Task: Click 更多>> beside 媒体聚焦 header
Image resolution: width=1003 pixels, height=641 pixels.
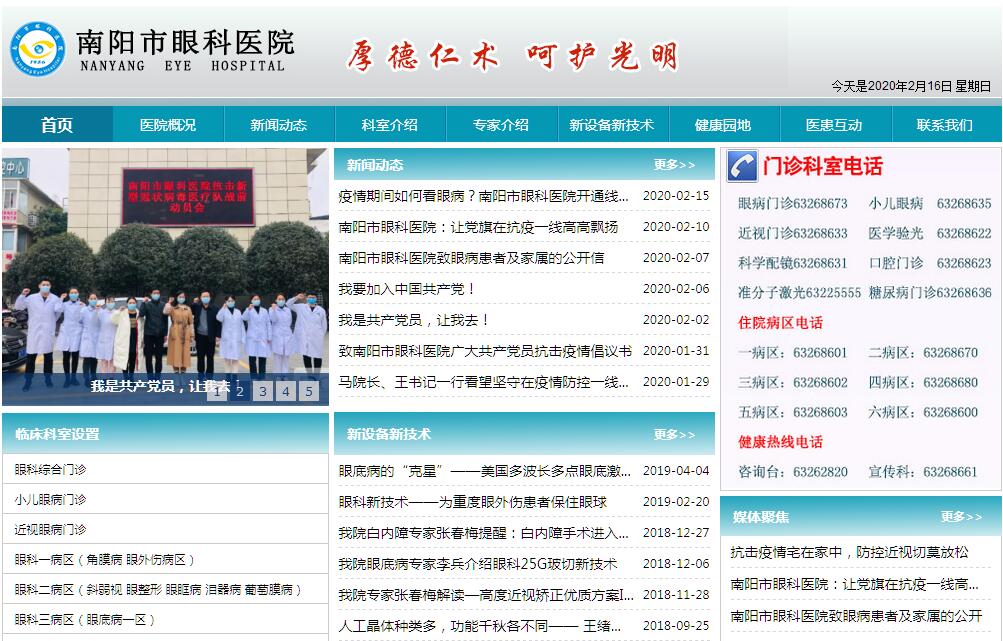Action: point(961,517)
